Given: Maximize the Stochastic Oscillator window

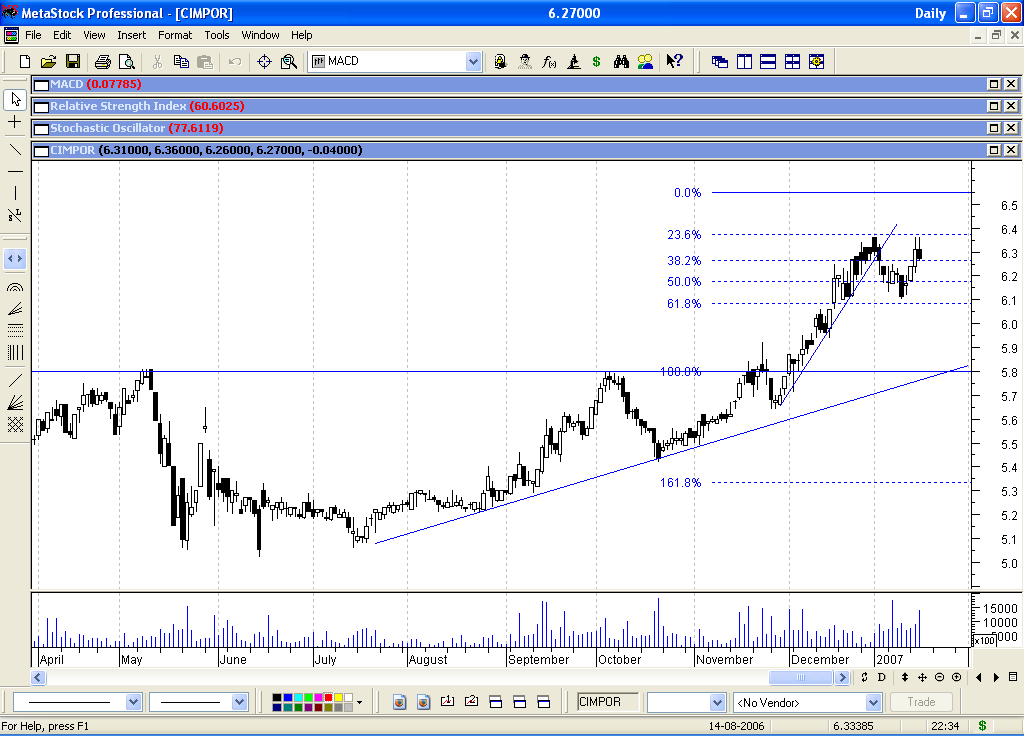Looking at the screenshot, I should click(994, 128).
